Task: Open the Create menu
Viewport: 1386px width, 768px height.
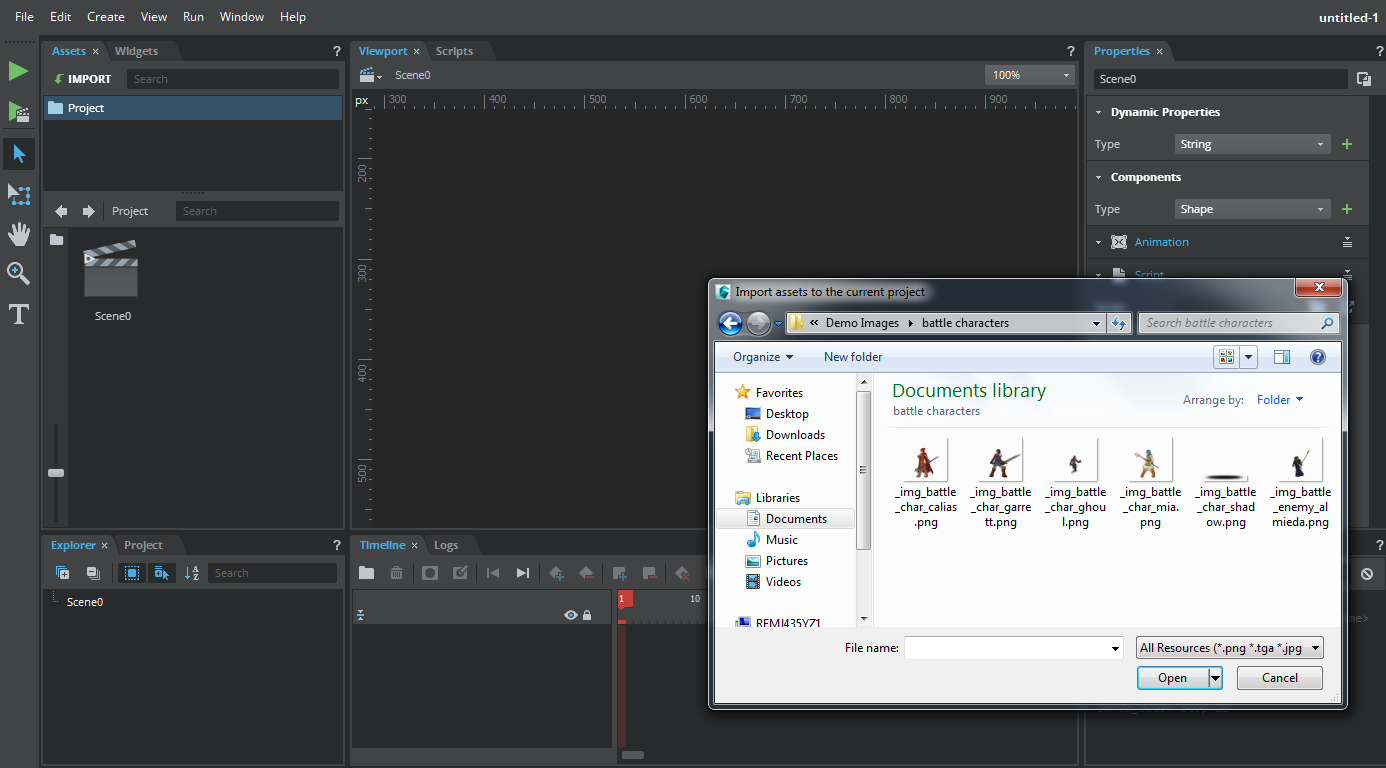Action: (105, 17)
